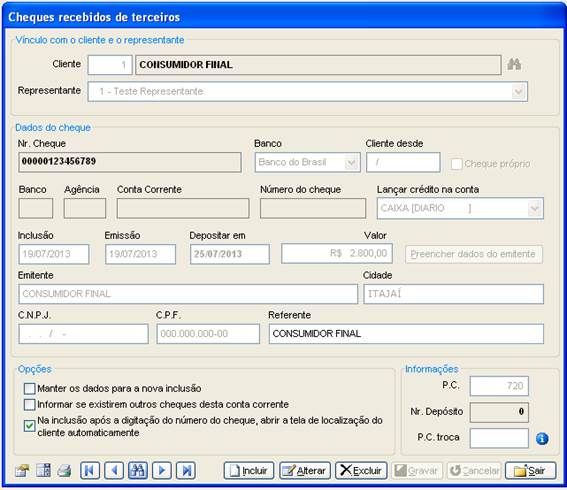
Task: Click the Cliente desde date field
Action: tap(403, 162)
